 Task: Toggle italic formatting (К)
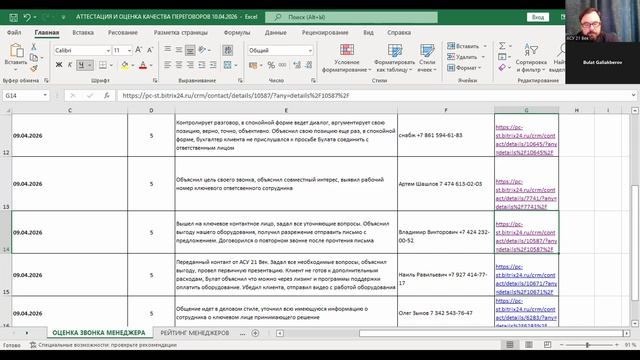[70, 65]
